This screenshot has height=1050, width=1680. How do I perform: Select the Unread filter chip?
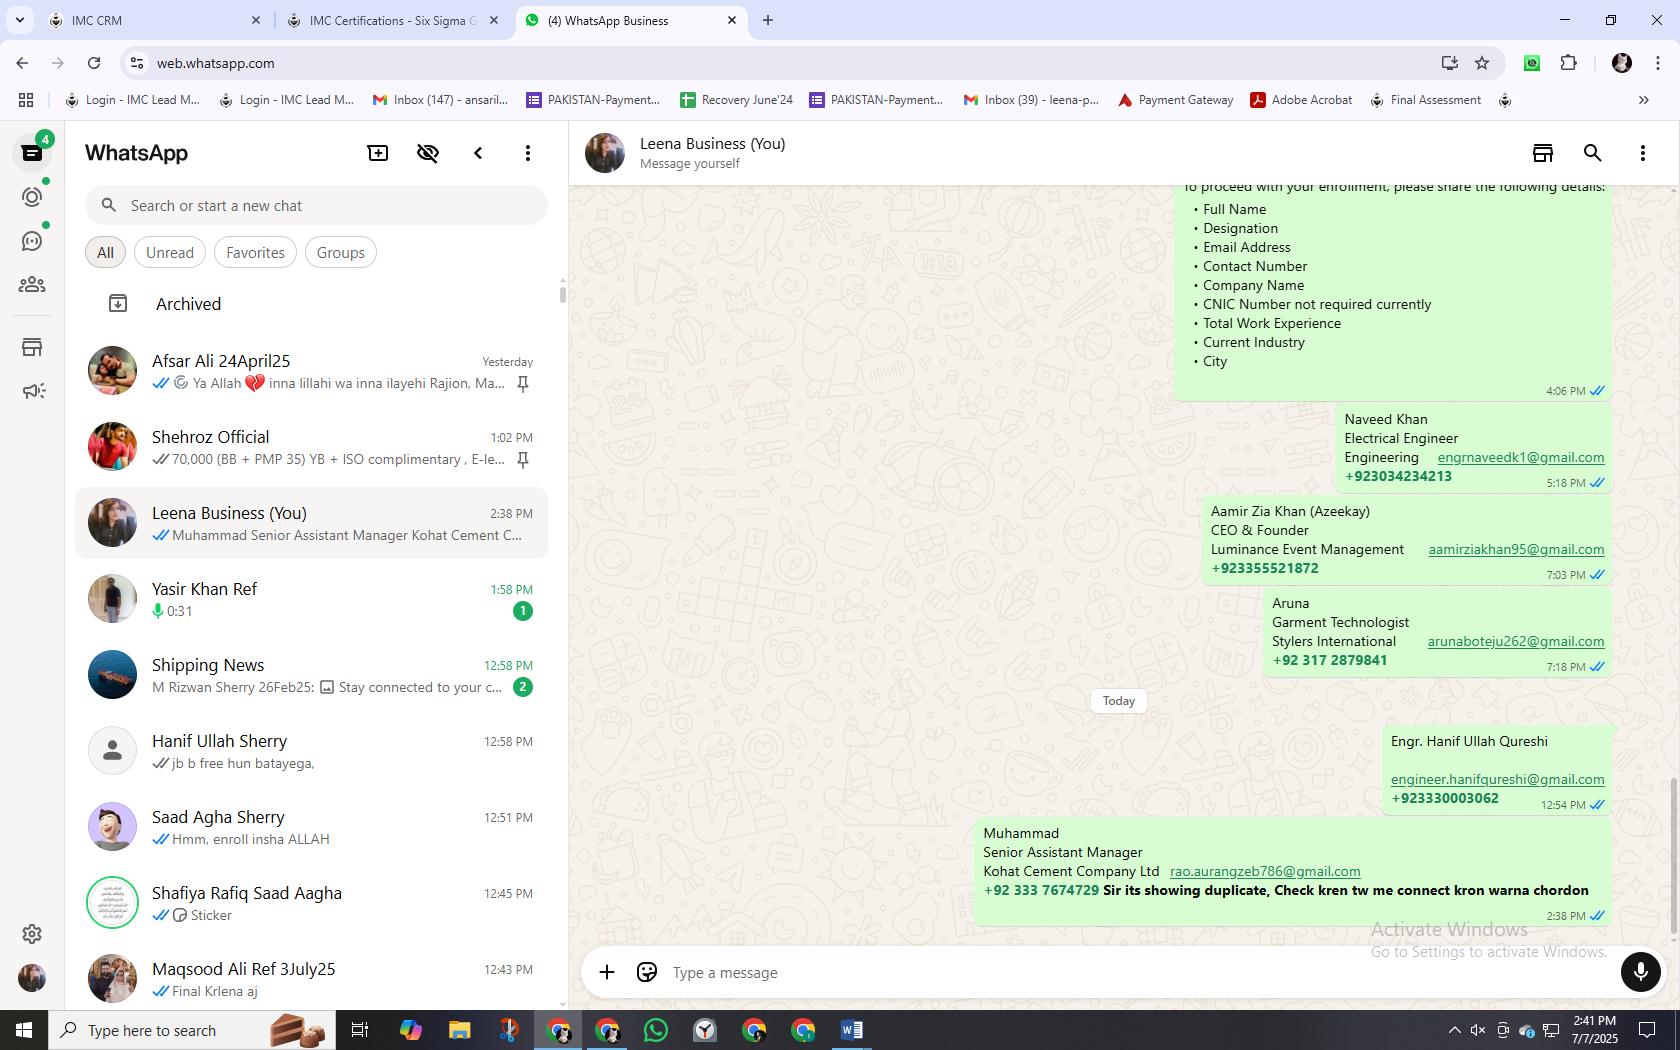pyautogui.click(x=170, y=253)
